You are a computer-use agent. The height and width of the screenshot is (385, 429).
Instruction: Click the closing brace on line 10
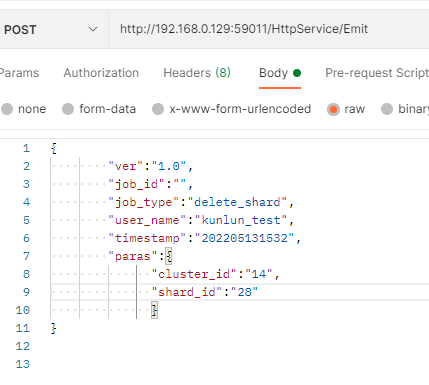point(154,310)
